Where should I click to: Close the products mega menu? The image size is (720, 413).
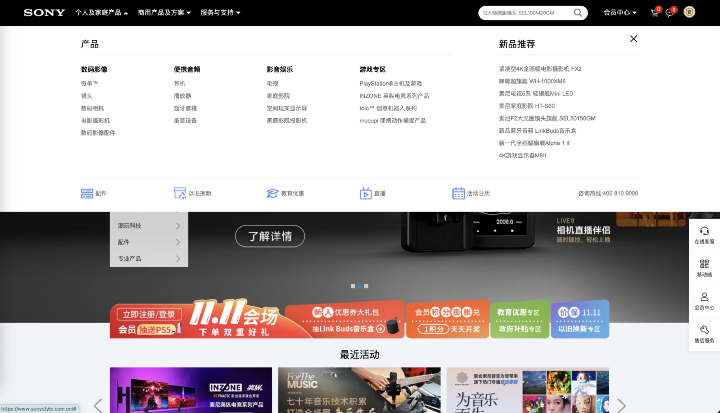(633, 39)
